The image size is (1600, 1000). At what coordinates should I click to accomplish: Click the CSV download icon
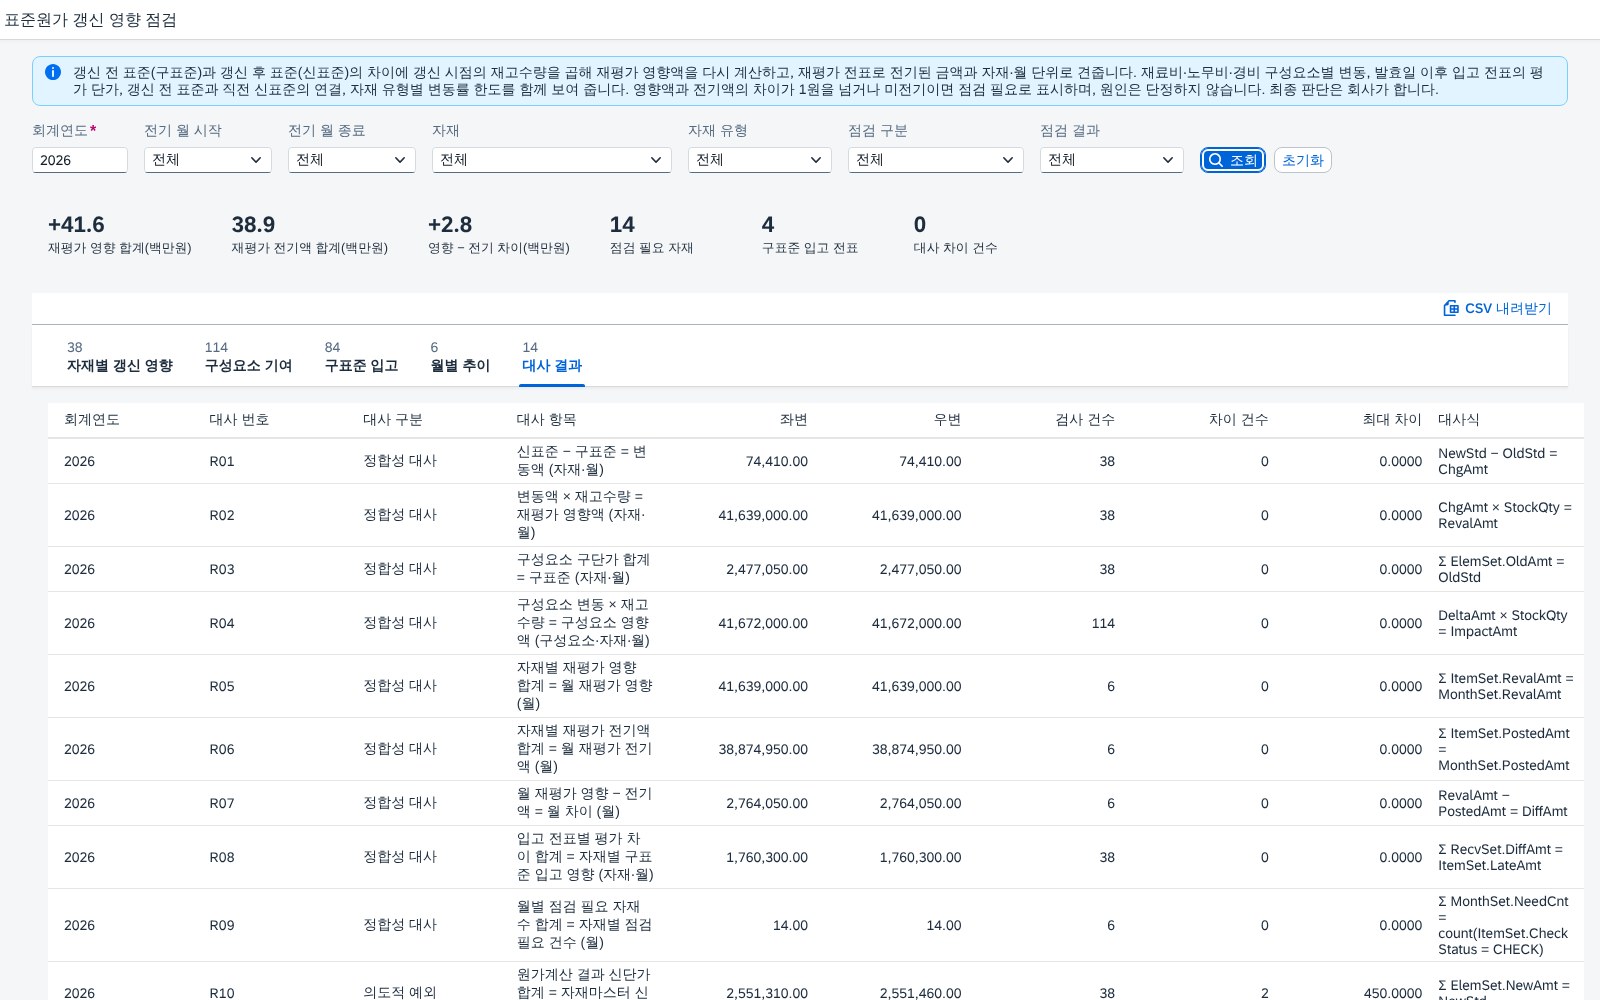pyautogui.click(x=1451, y=308)
